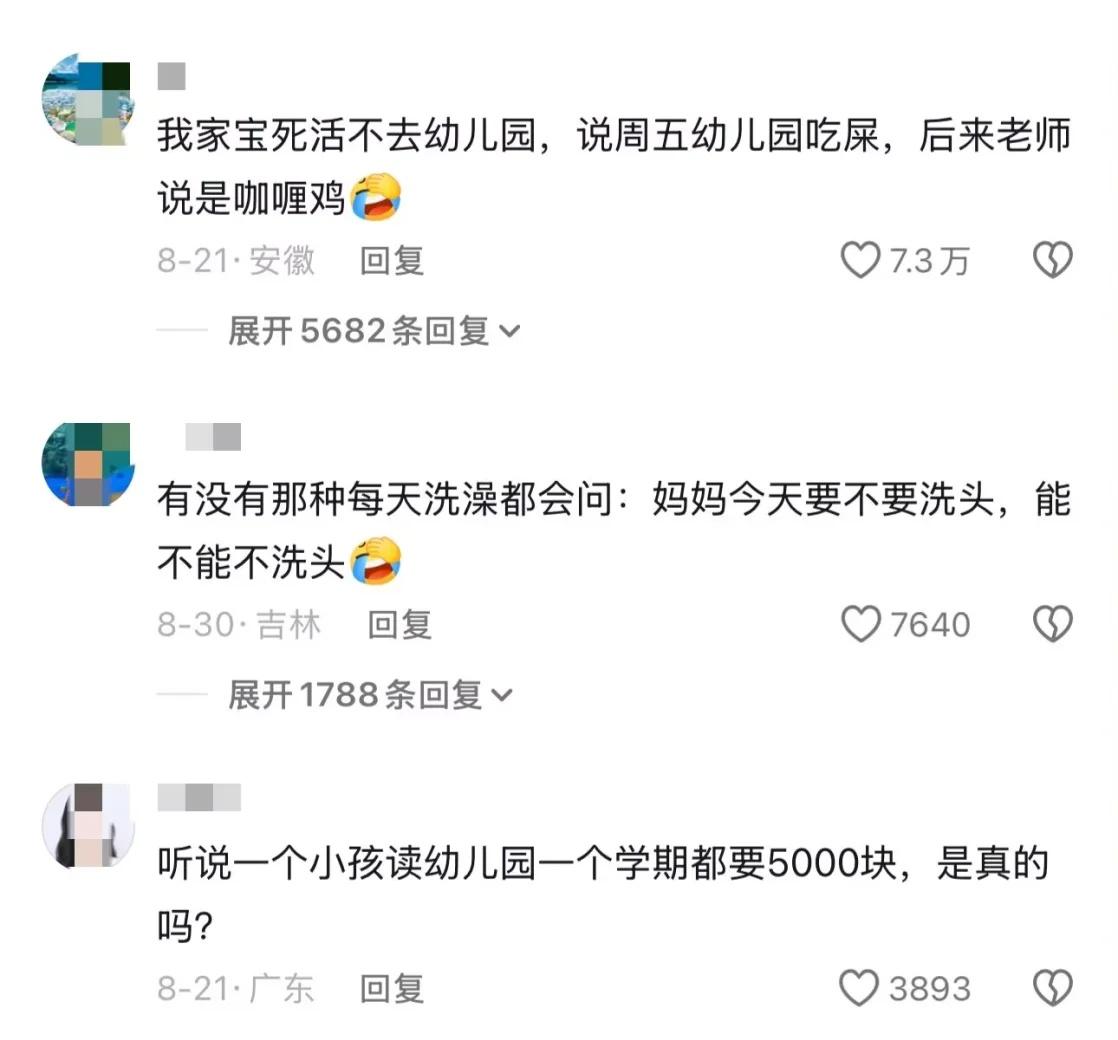Viewport: 1118px width, 1040px height.
Task: Click chevron next to 5682条回复
Action: tap(510, 331)
